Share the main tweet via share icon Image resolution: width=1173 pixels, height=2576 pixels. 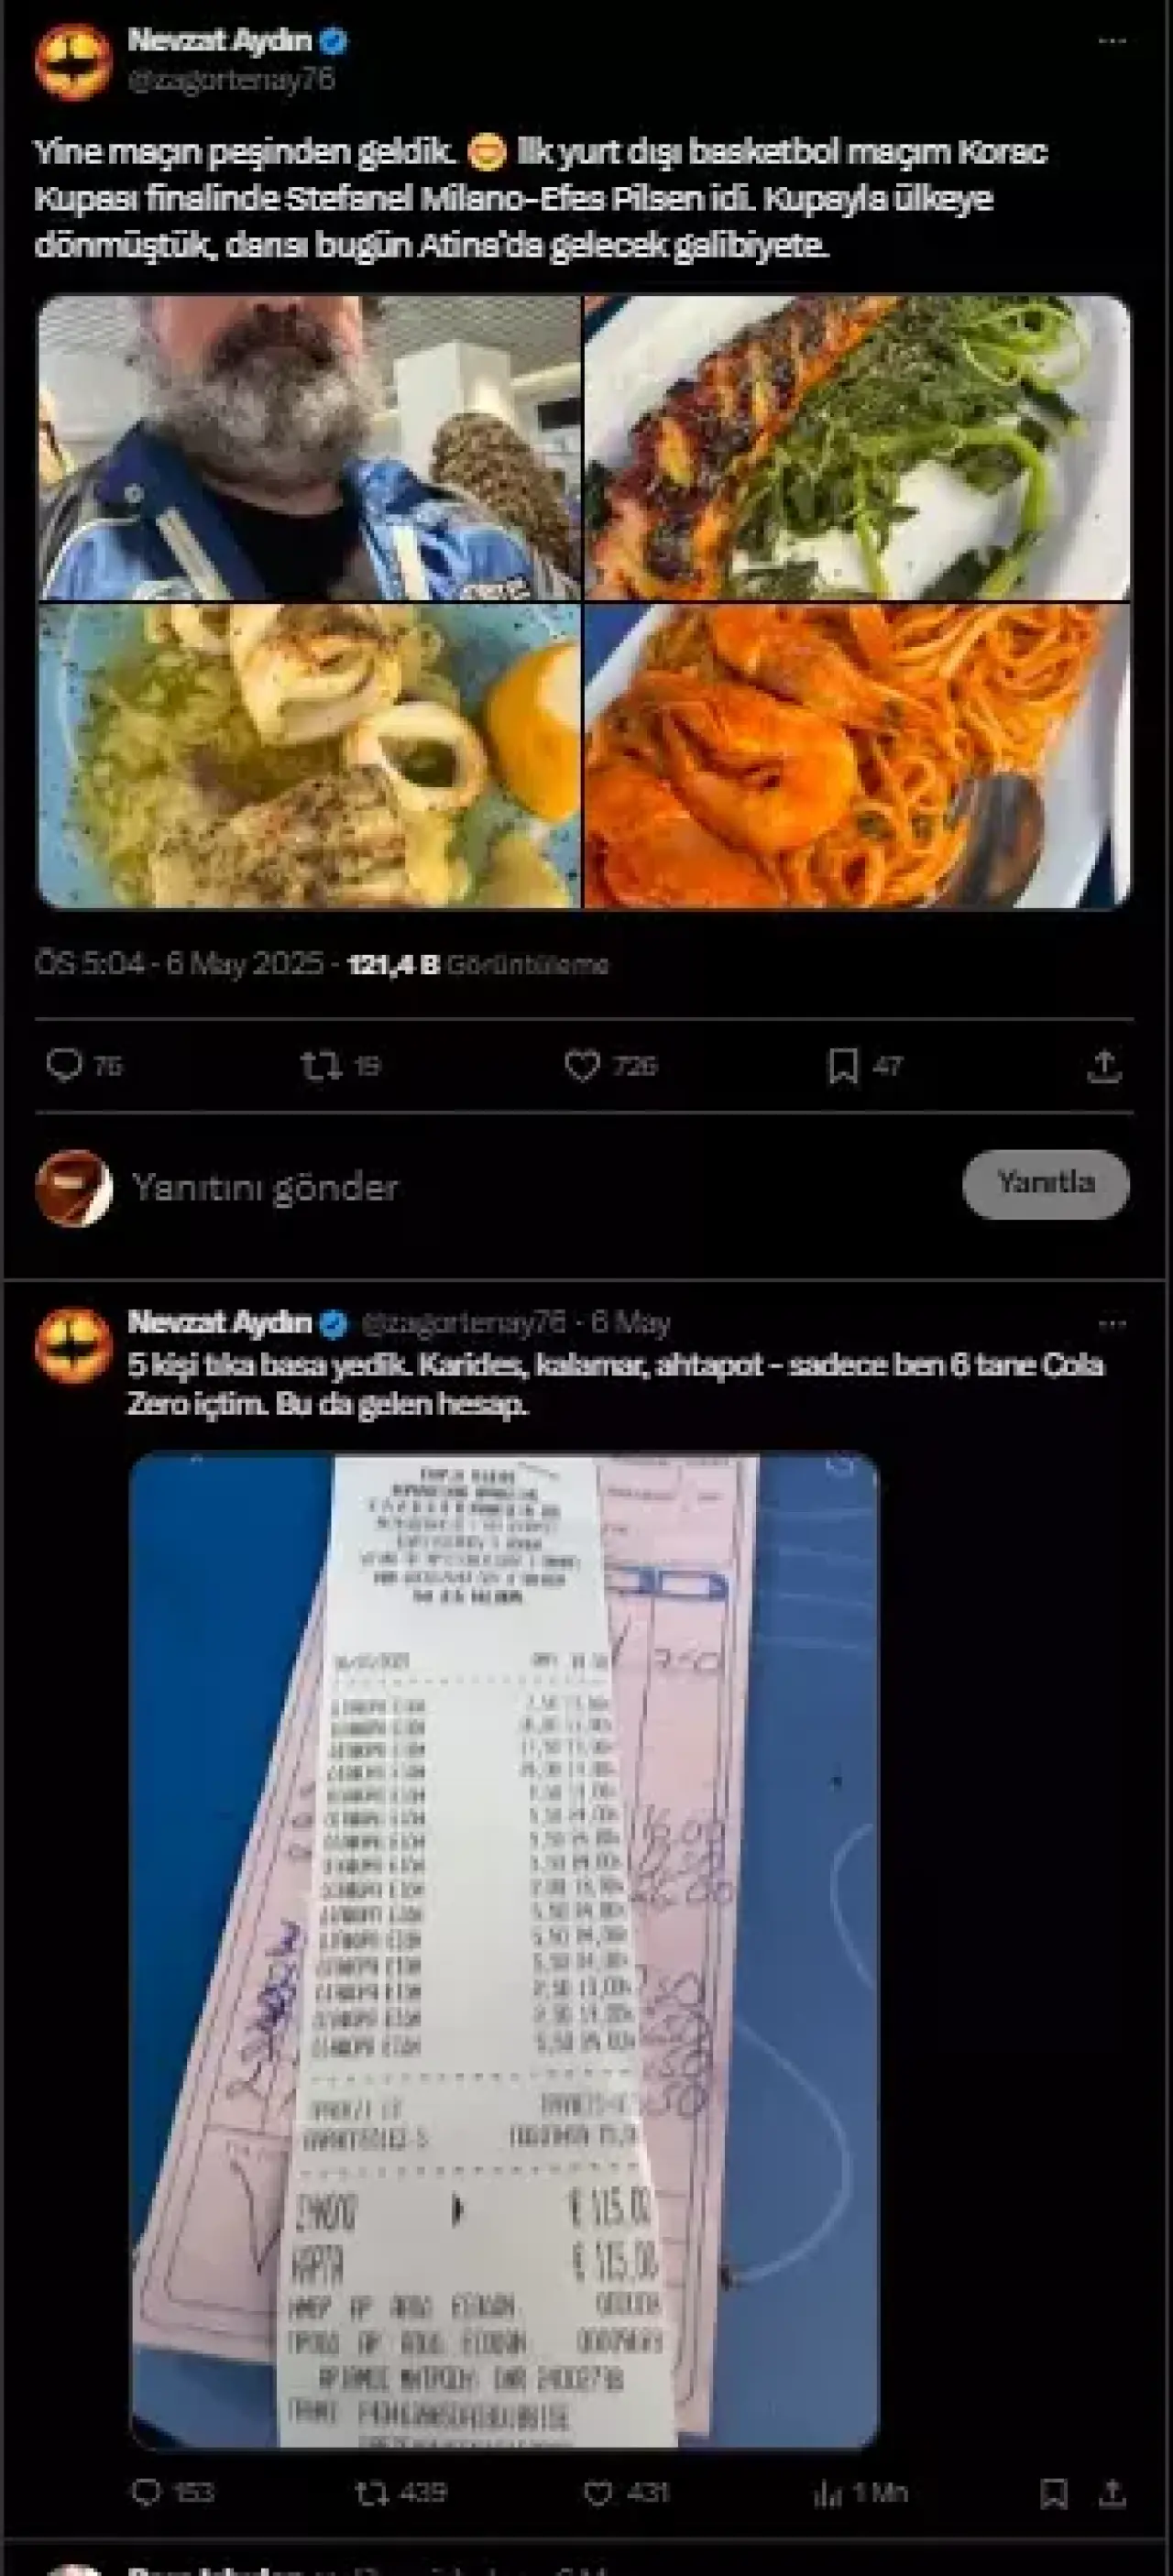click(x=1103, y=1065)
